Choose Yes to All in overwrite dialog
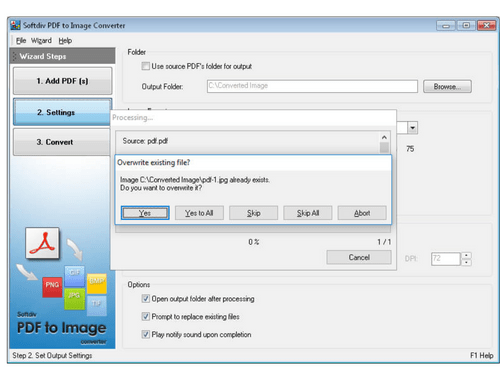Viewport: 500px width, 375px height. click(199, 213)
